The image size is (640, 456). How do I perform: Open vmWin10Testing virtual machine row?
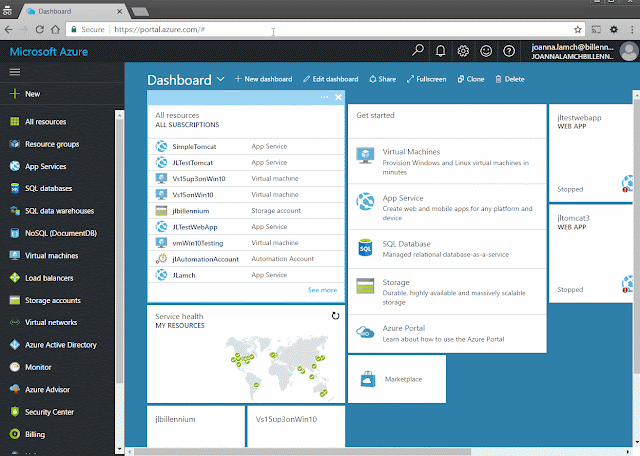pos(246,243)
